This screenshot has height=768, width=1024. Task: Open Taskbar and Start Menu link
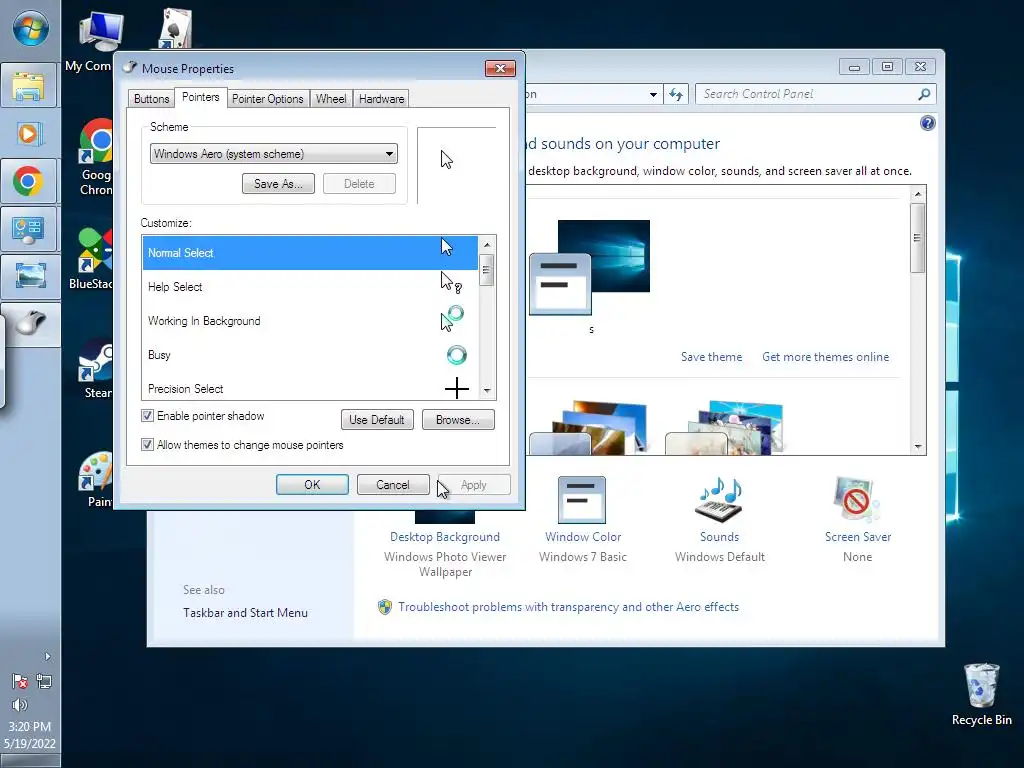tap(245, 613)
